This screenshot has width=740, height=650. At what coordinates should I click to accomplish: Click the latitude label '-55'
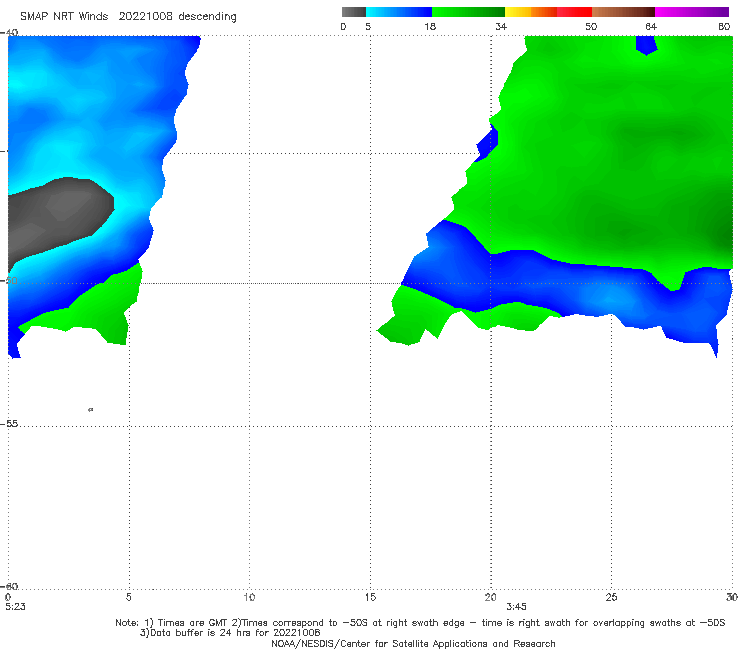coord(9,424)
